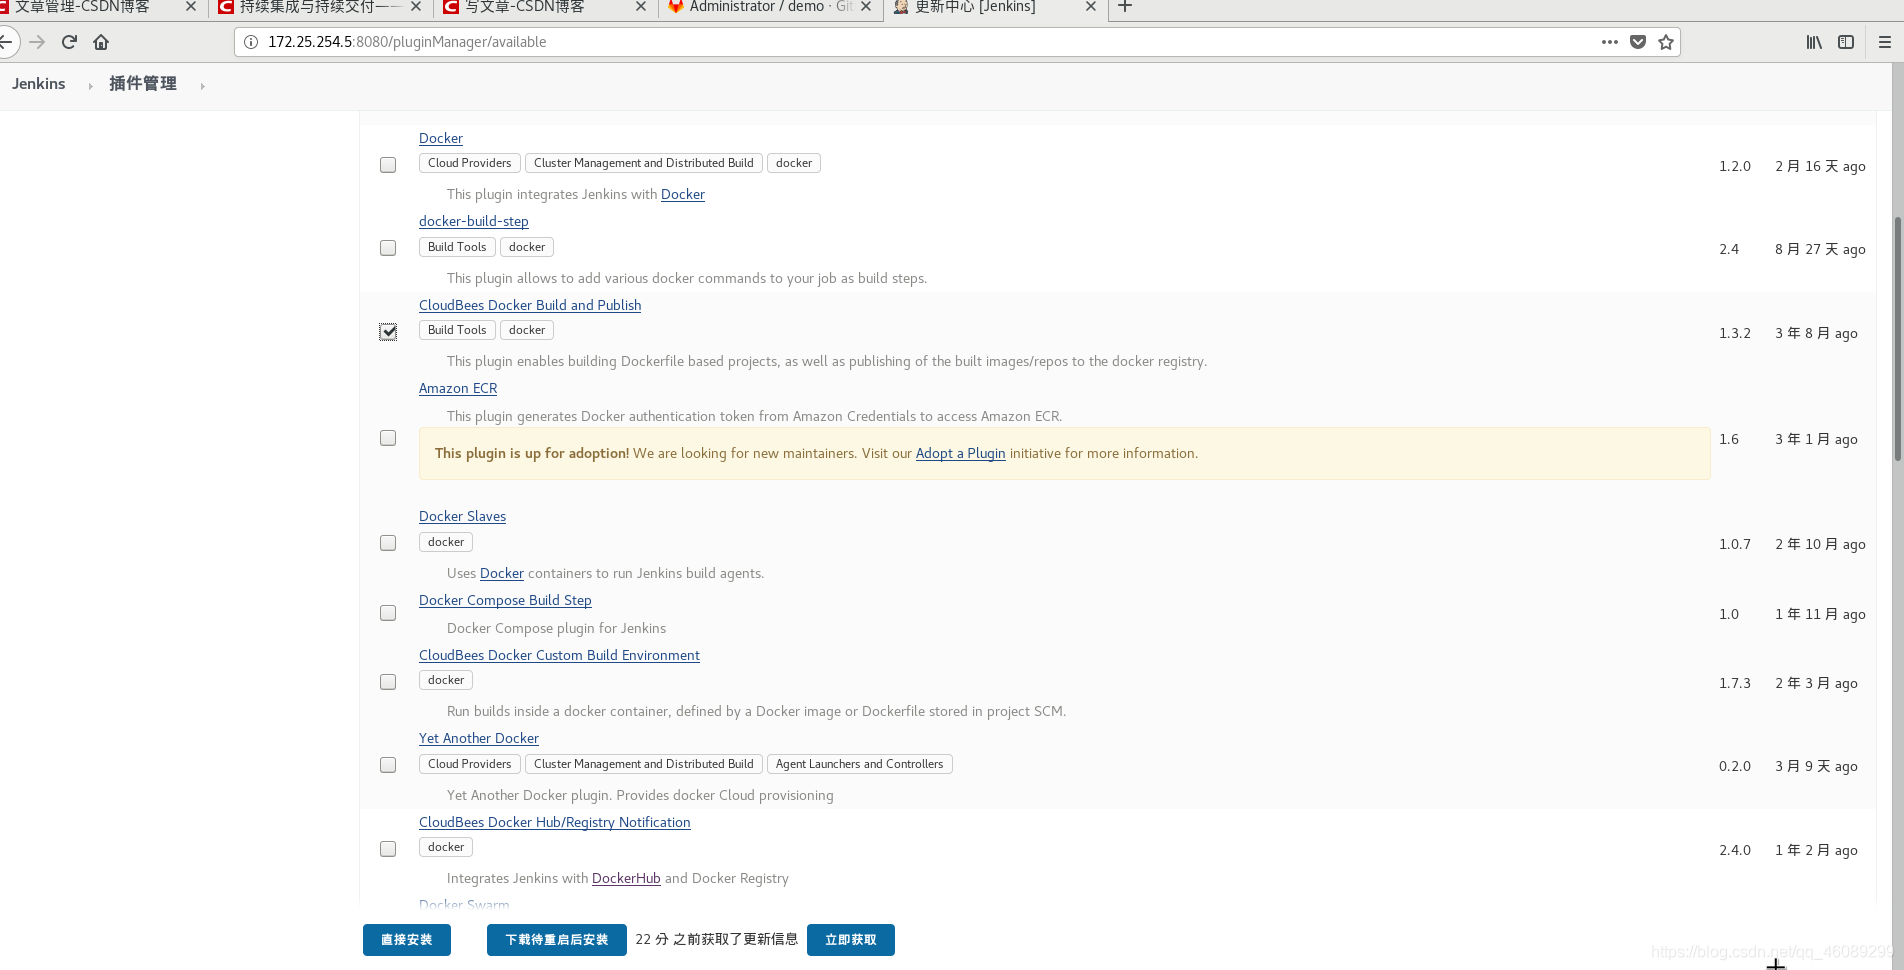The width and height of the screenshot is (1904, 970).
Task: Bookmark this page with the star icon
Action: coord(1666,42)
